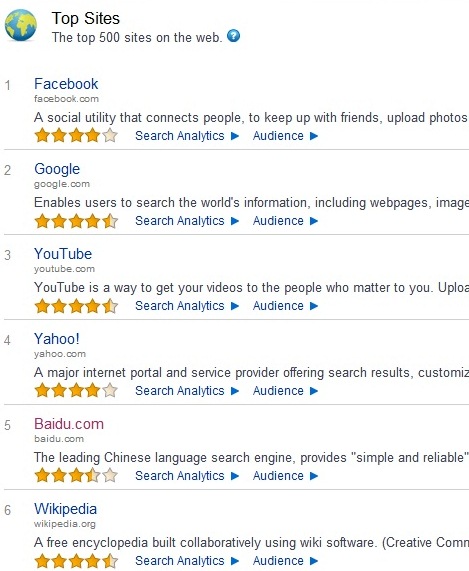Click Yahoo!'s star rating

pos(76,390)
